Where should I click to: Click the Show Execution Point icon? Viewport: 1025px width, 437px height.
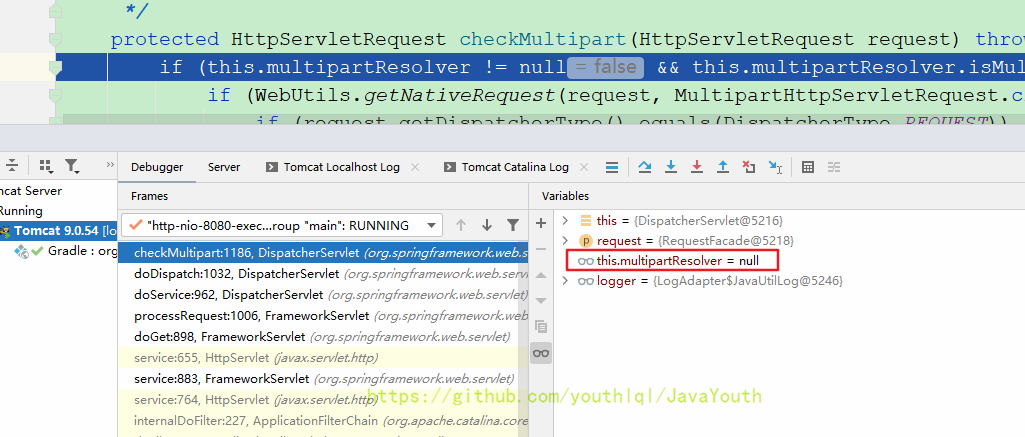[612, 167]
